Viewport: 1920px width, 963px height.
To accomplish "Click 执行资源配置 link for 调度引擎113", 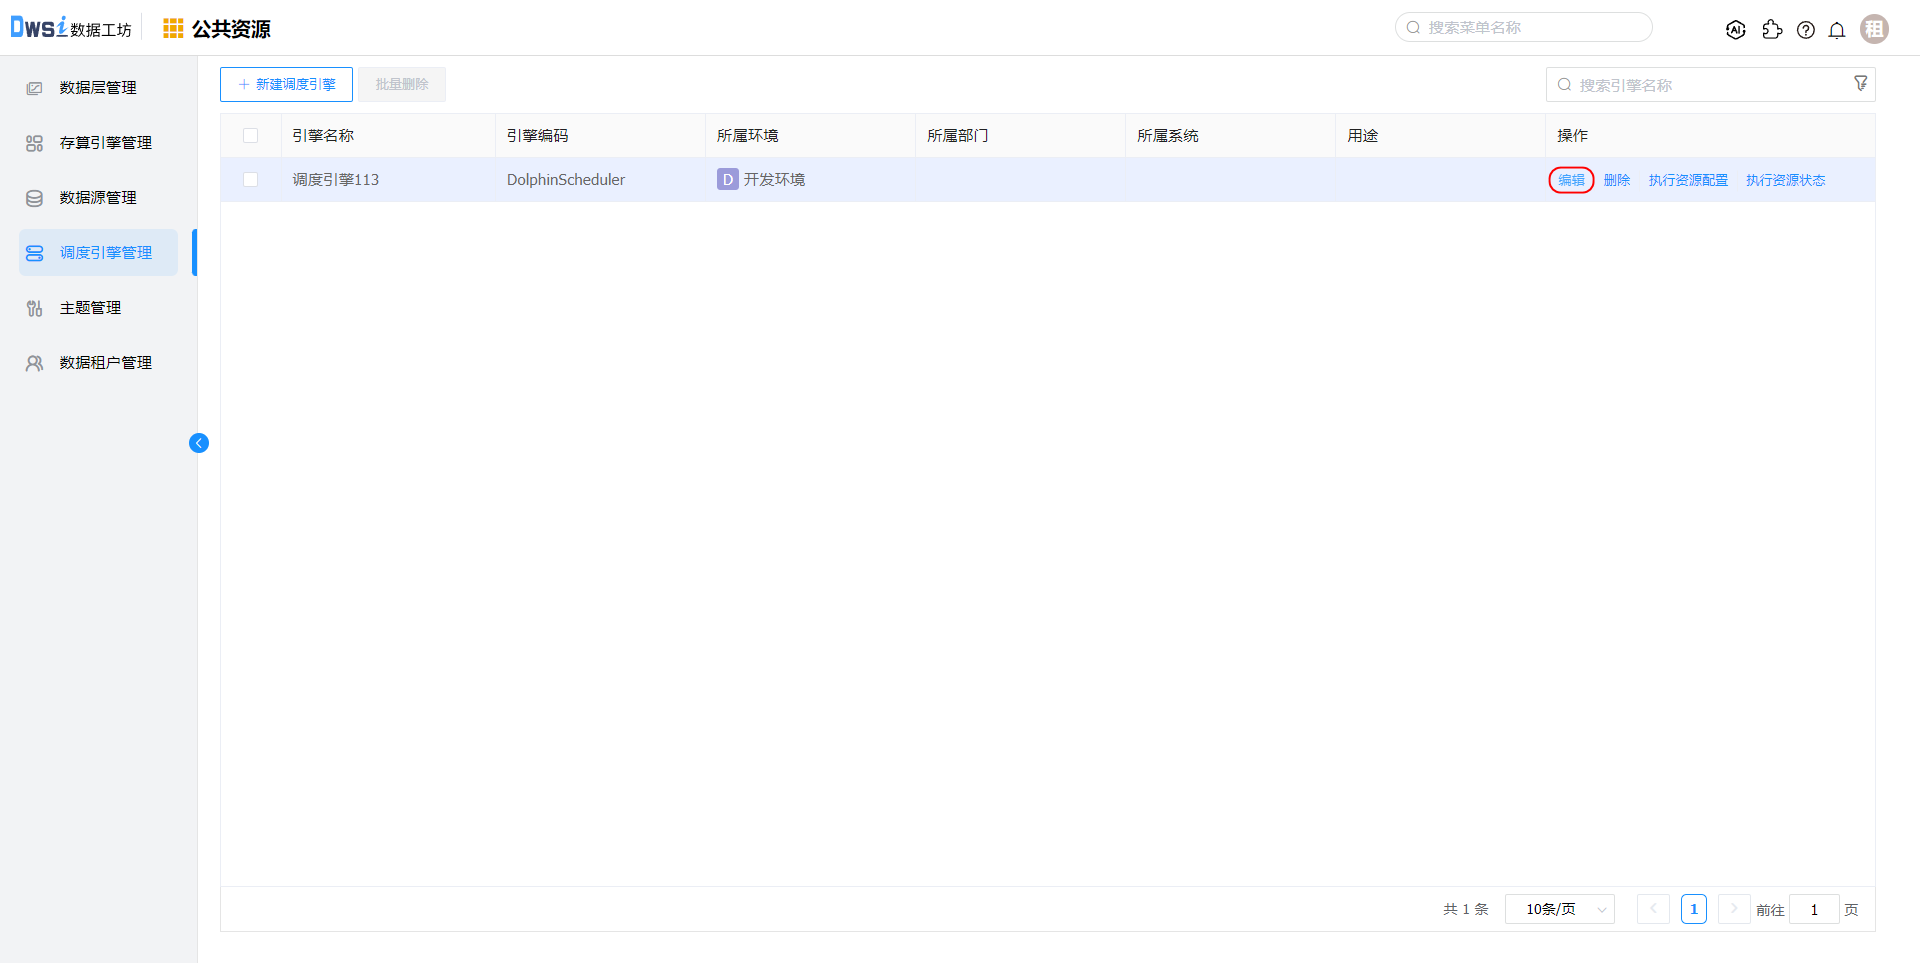I will point(1688,180).
